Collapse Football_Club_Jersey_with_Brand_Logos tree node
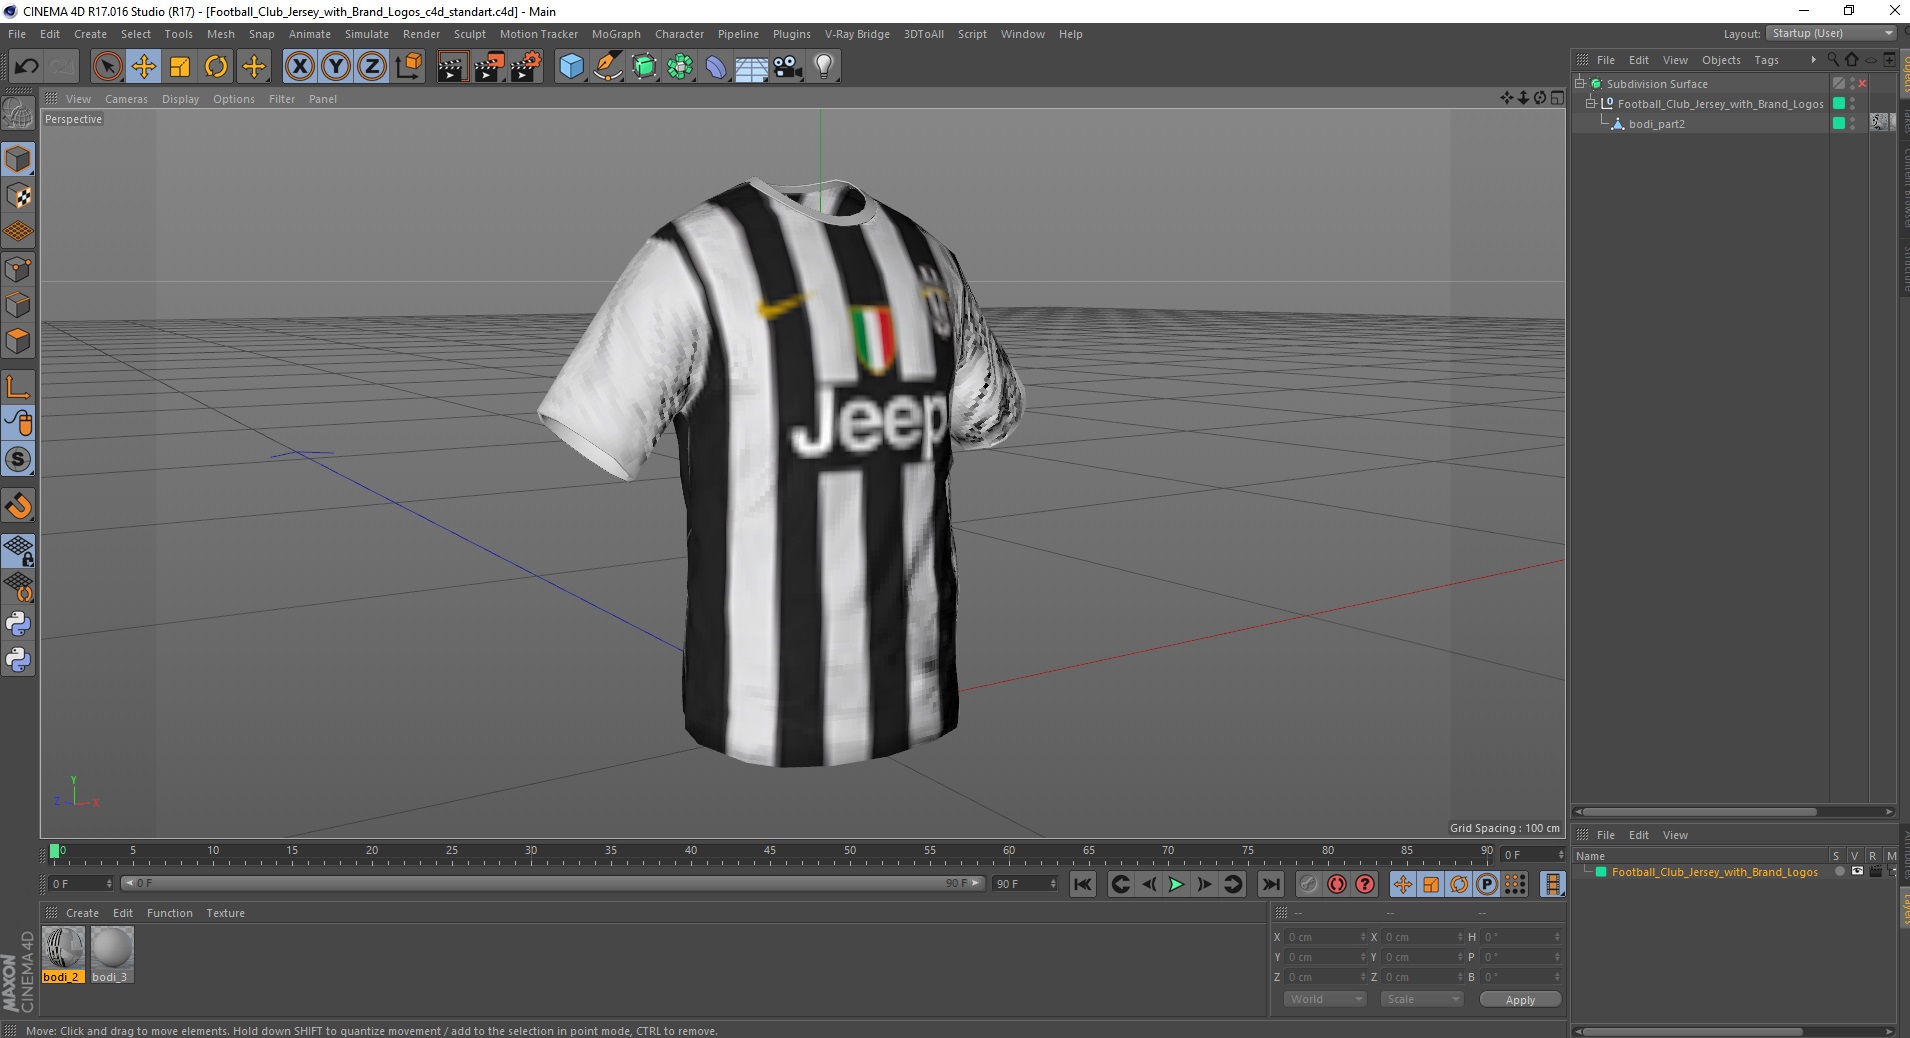 tap(1590, 104)
